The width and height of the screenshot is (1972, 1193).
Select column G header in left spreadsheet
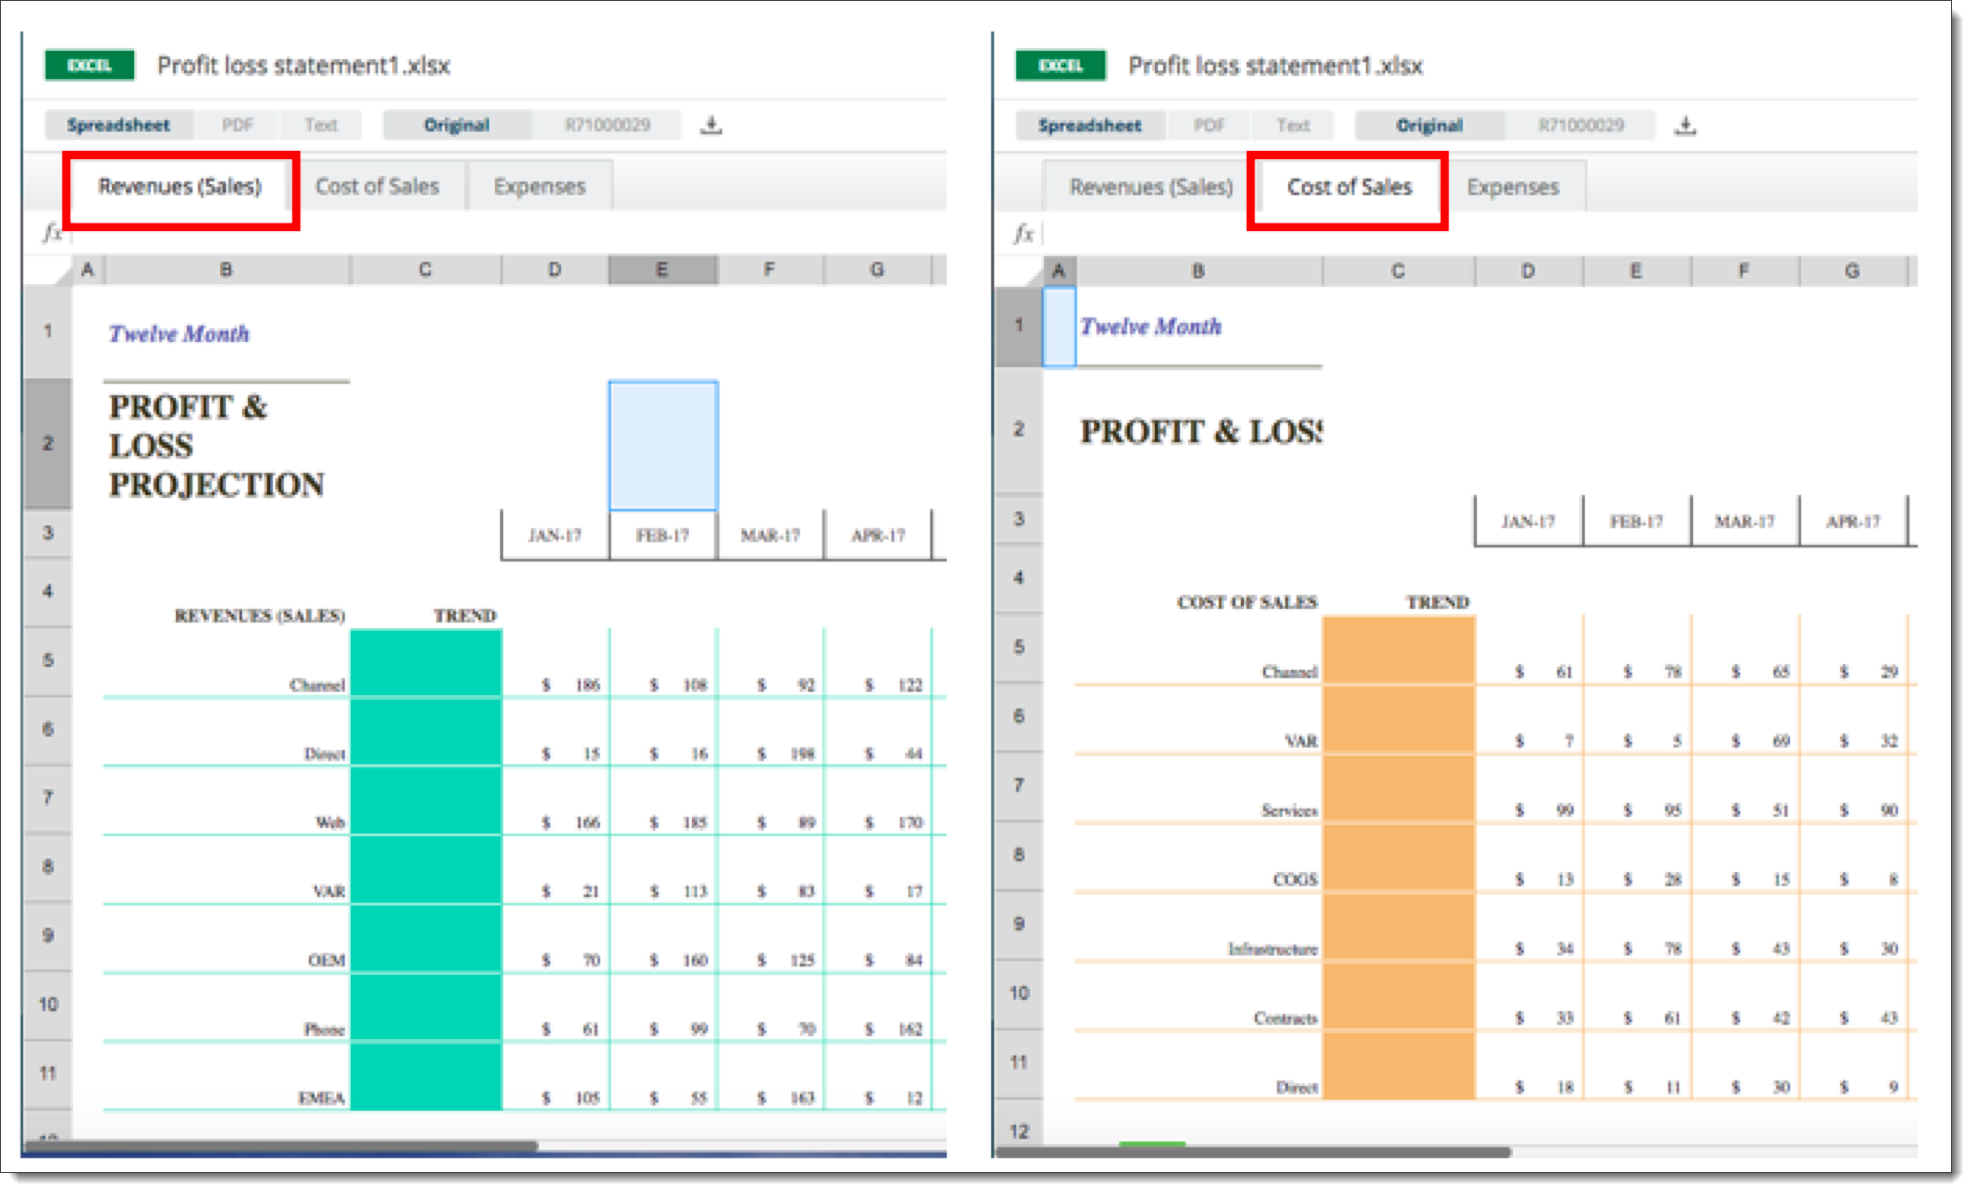coord(877,270)
